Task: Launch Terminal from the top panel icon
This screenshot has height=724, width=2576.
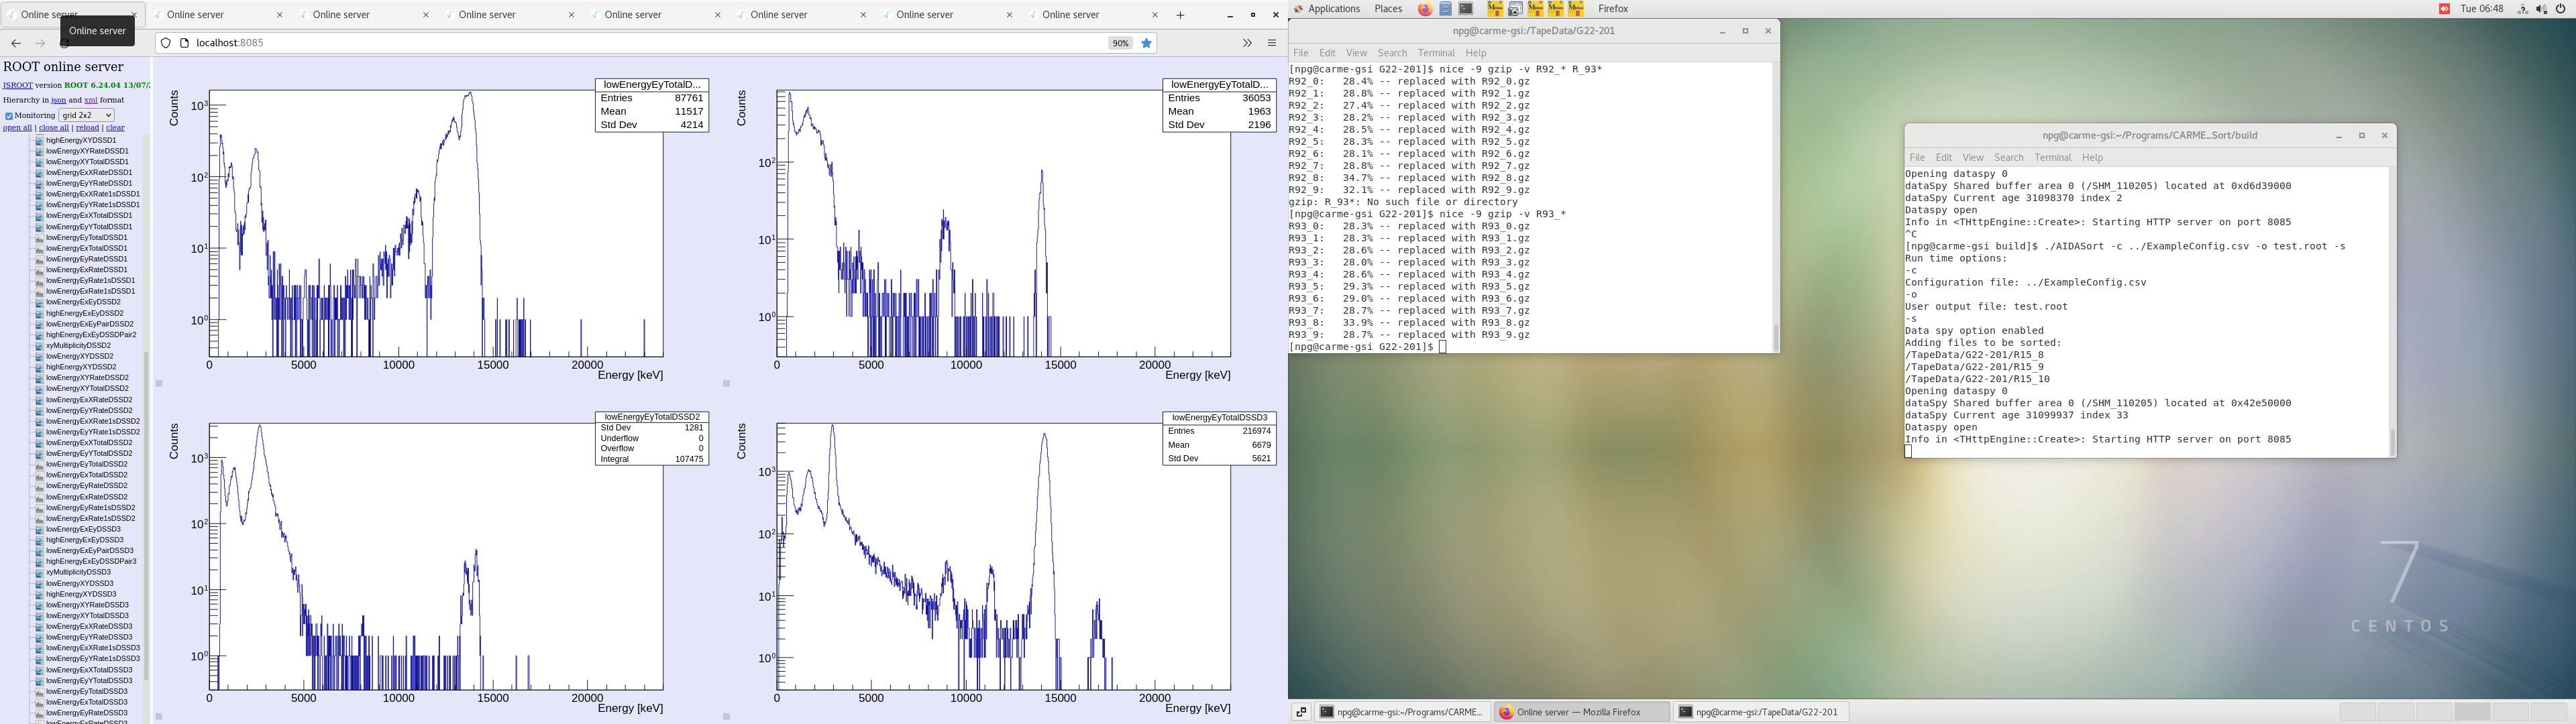Action: [x=1466, y=9]
